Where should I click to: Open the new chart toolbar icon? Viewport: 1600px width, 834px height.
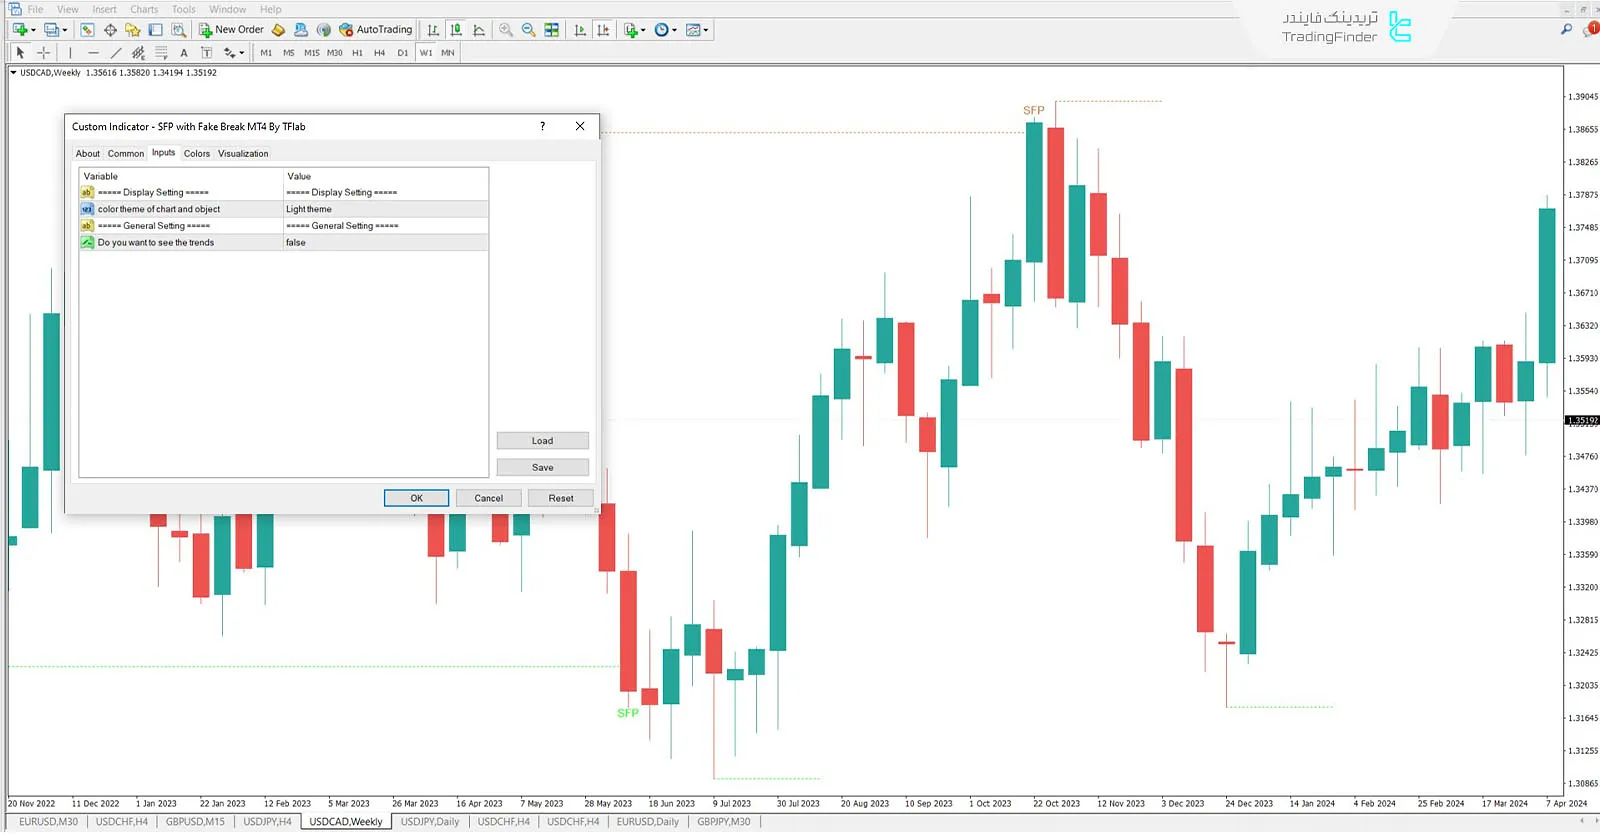[x=19, y=30]
